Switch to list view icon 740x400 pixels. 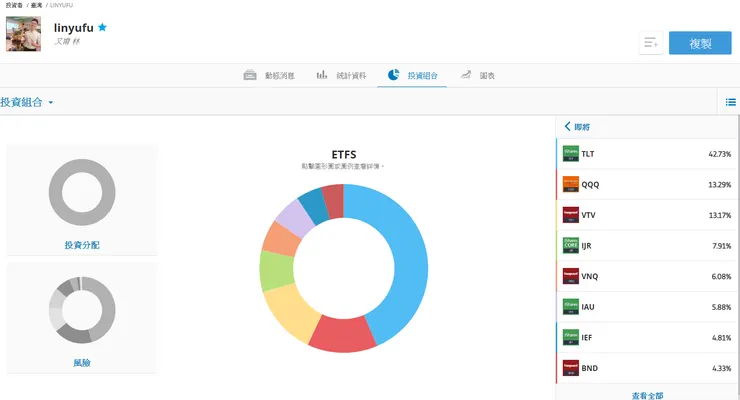(731, 102)
